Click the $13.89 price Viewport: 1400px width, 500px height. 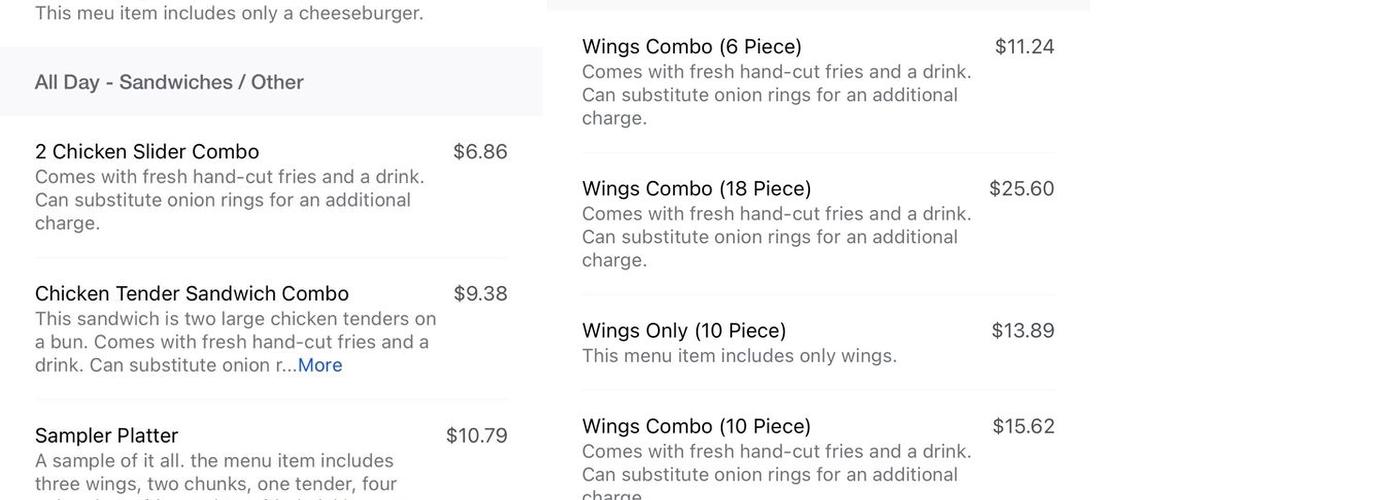[1022, 331]
